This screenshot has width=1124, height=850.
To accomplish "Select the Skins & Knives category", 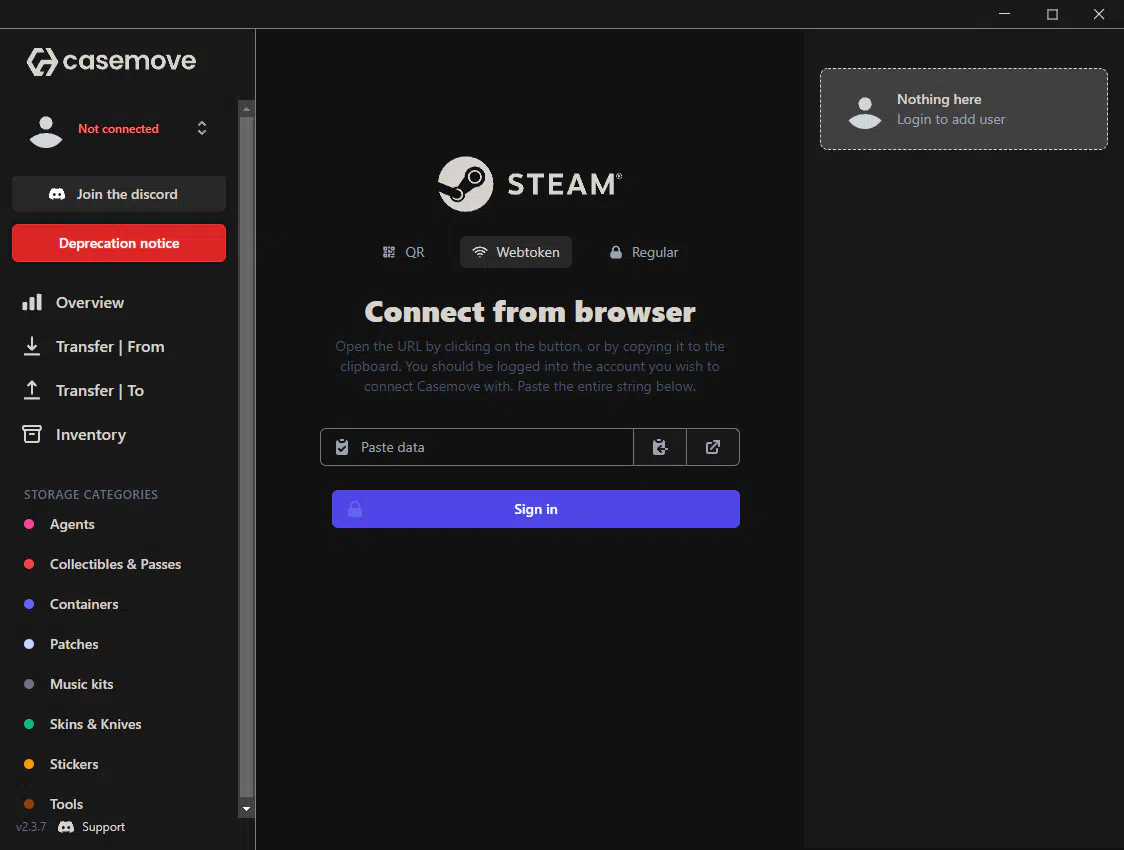I will click(x=95, y=725).
